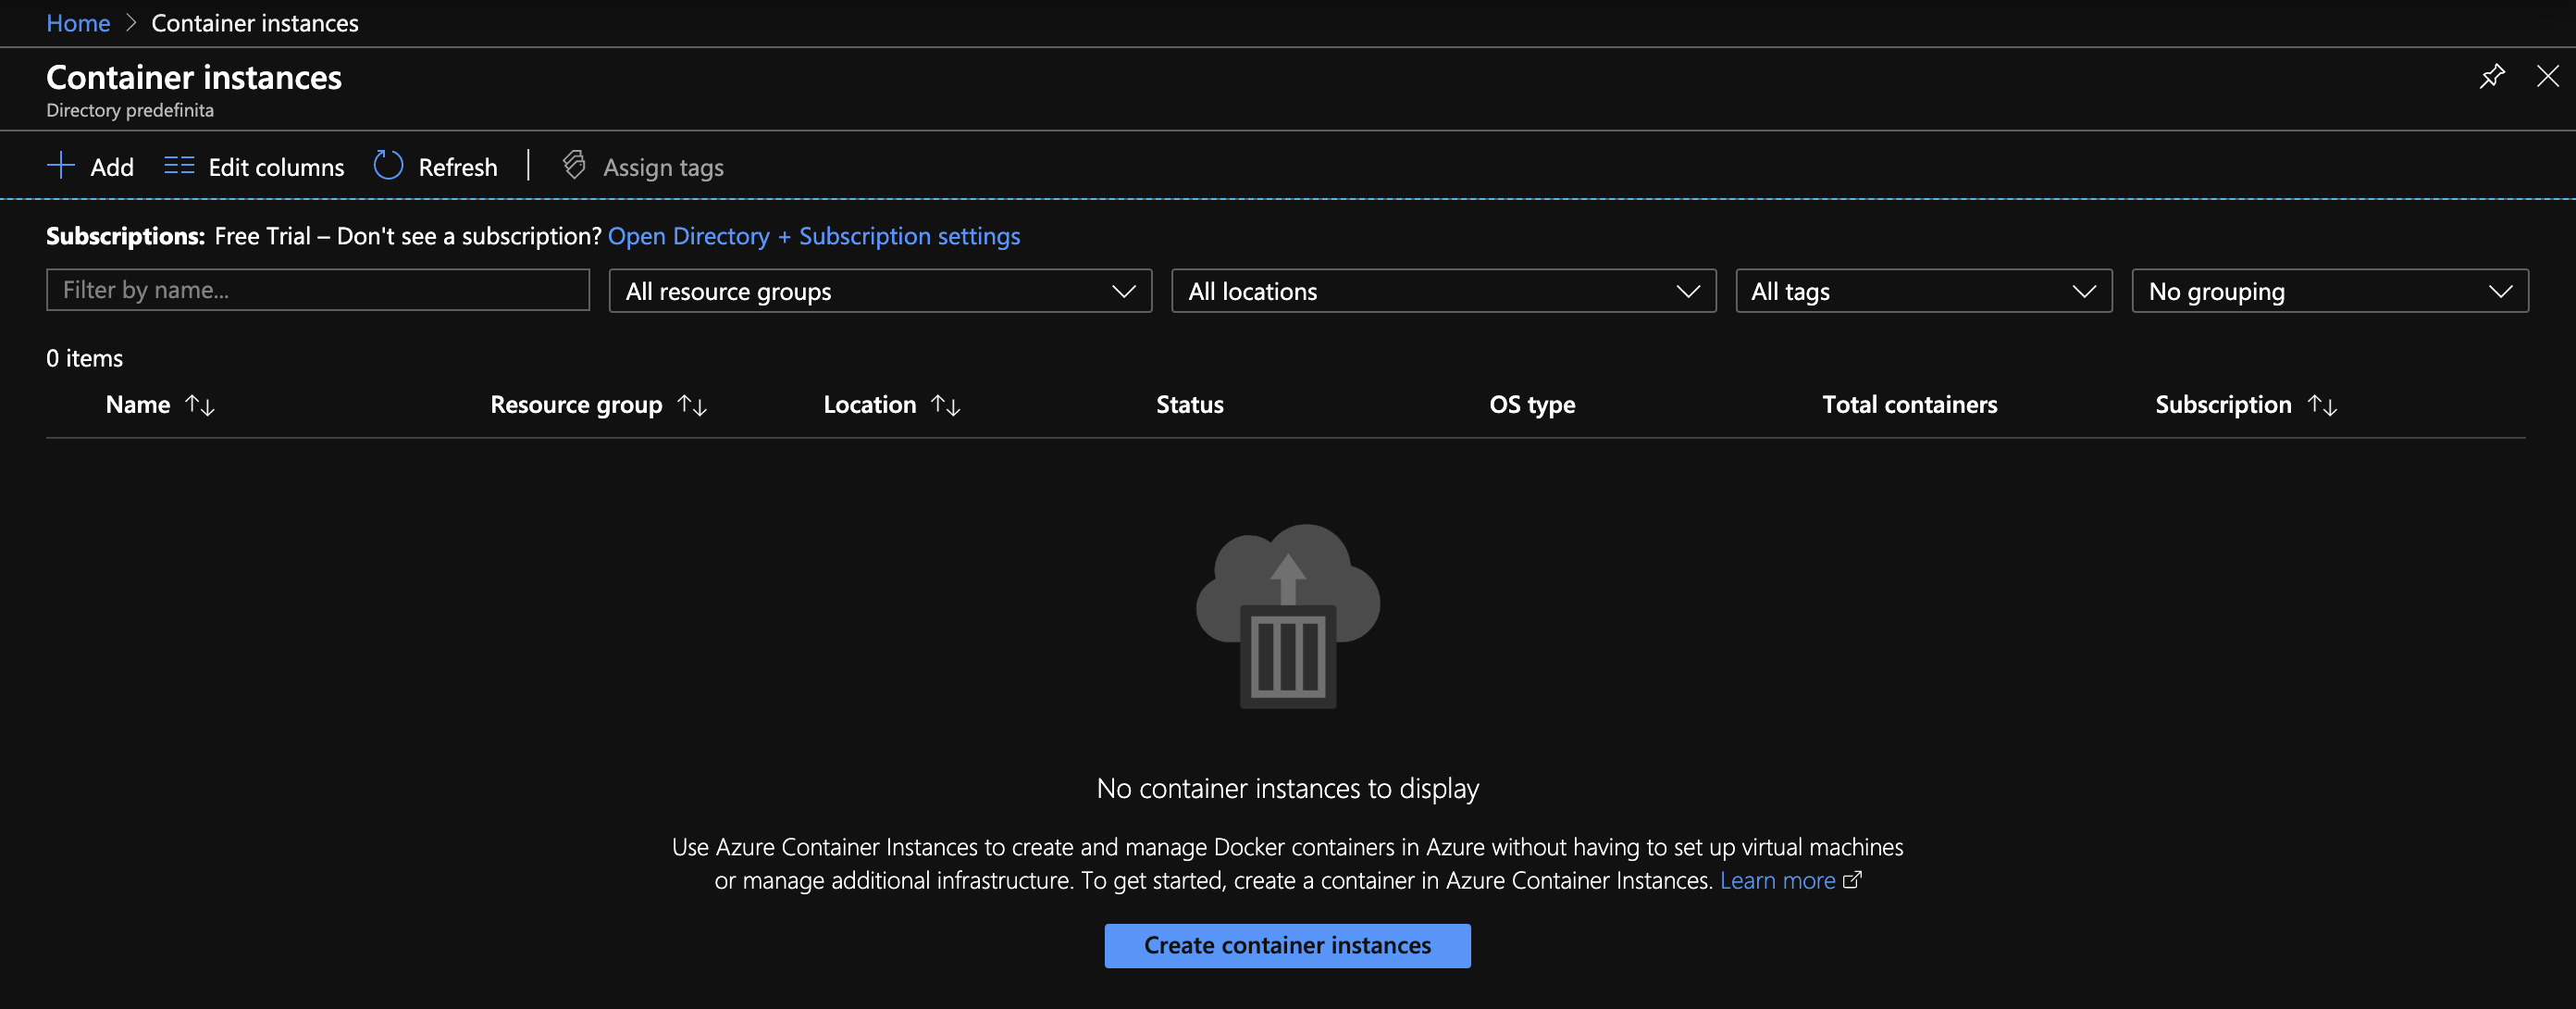Click Create container instances button
The width and height of the screenshot is (2576, 1009).
point(1287,946)
